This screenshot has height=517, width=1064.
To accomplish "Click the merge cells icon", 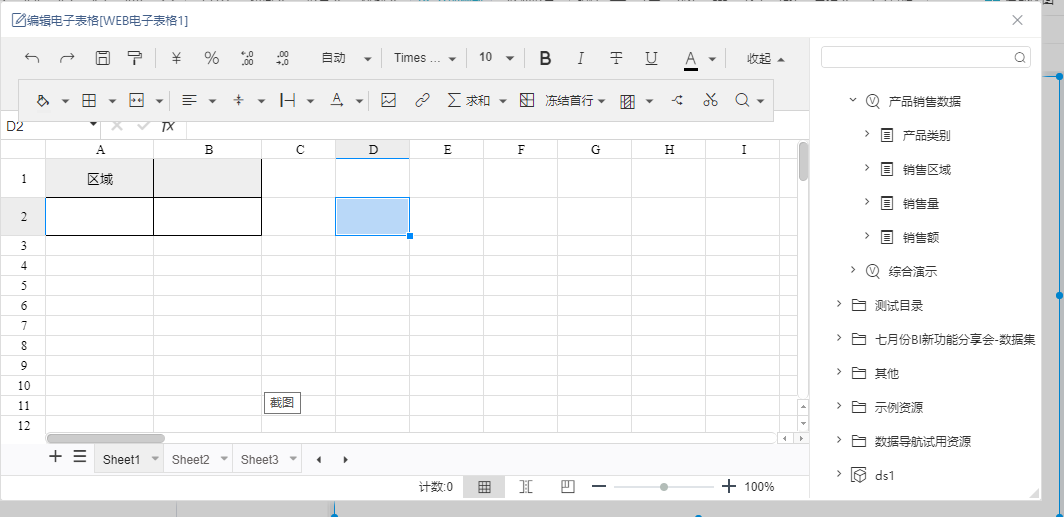I will (136, 100).
